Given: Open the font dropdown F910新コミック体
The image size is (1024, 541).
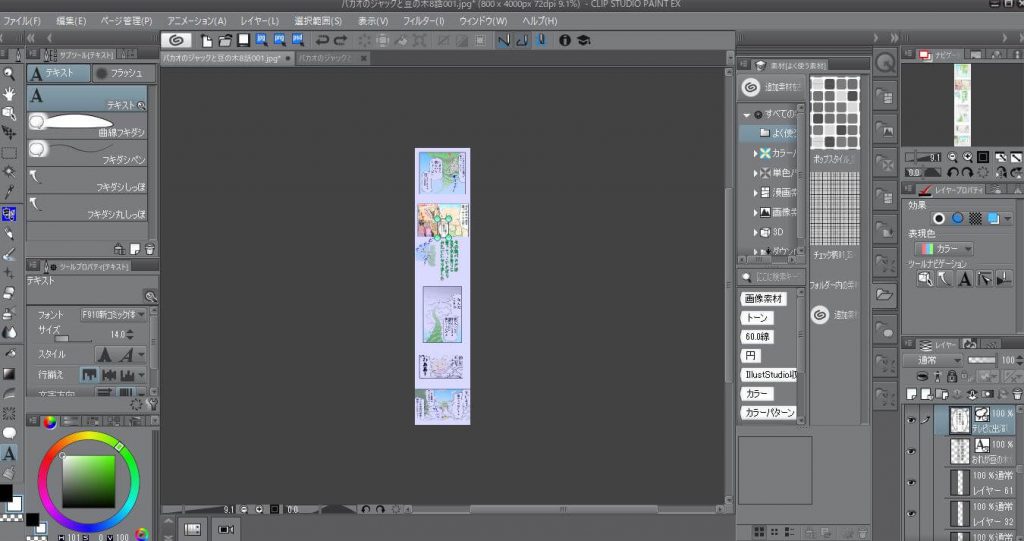Looking at the screenshot, I should (x=113, y=315).
